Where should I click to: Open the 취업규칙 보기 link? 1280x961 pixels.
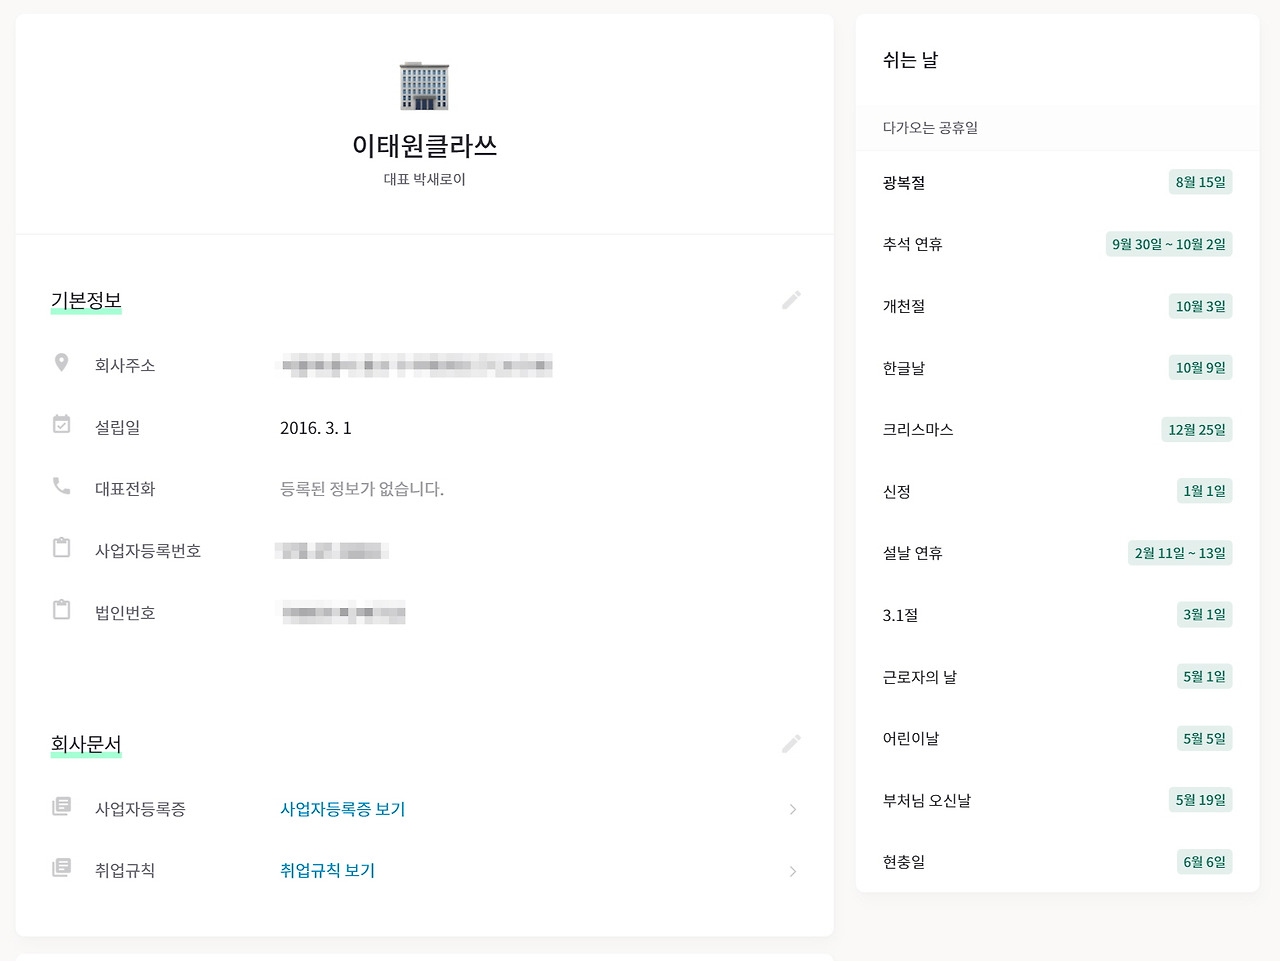click(327, 871)
